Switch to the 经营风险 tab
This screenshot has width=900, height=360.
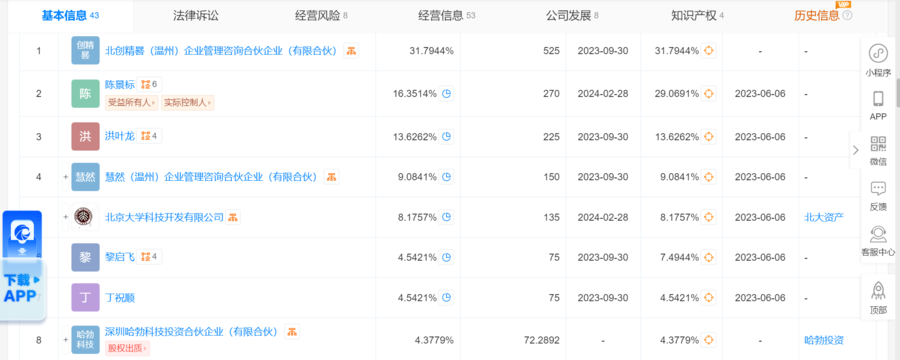pyautogui.click(x=321, y=16)
